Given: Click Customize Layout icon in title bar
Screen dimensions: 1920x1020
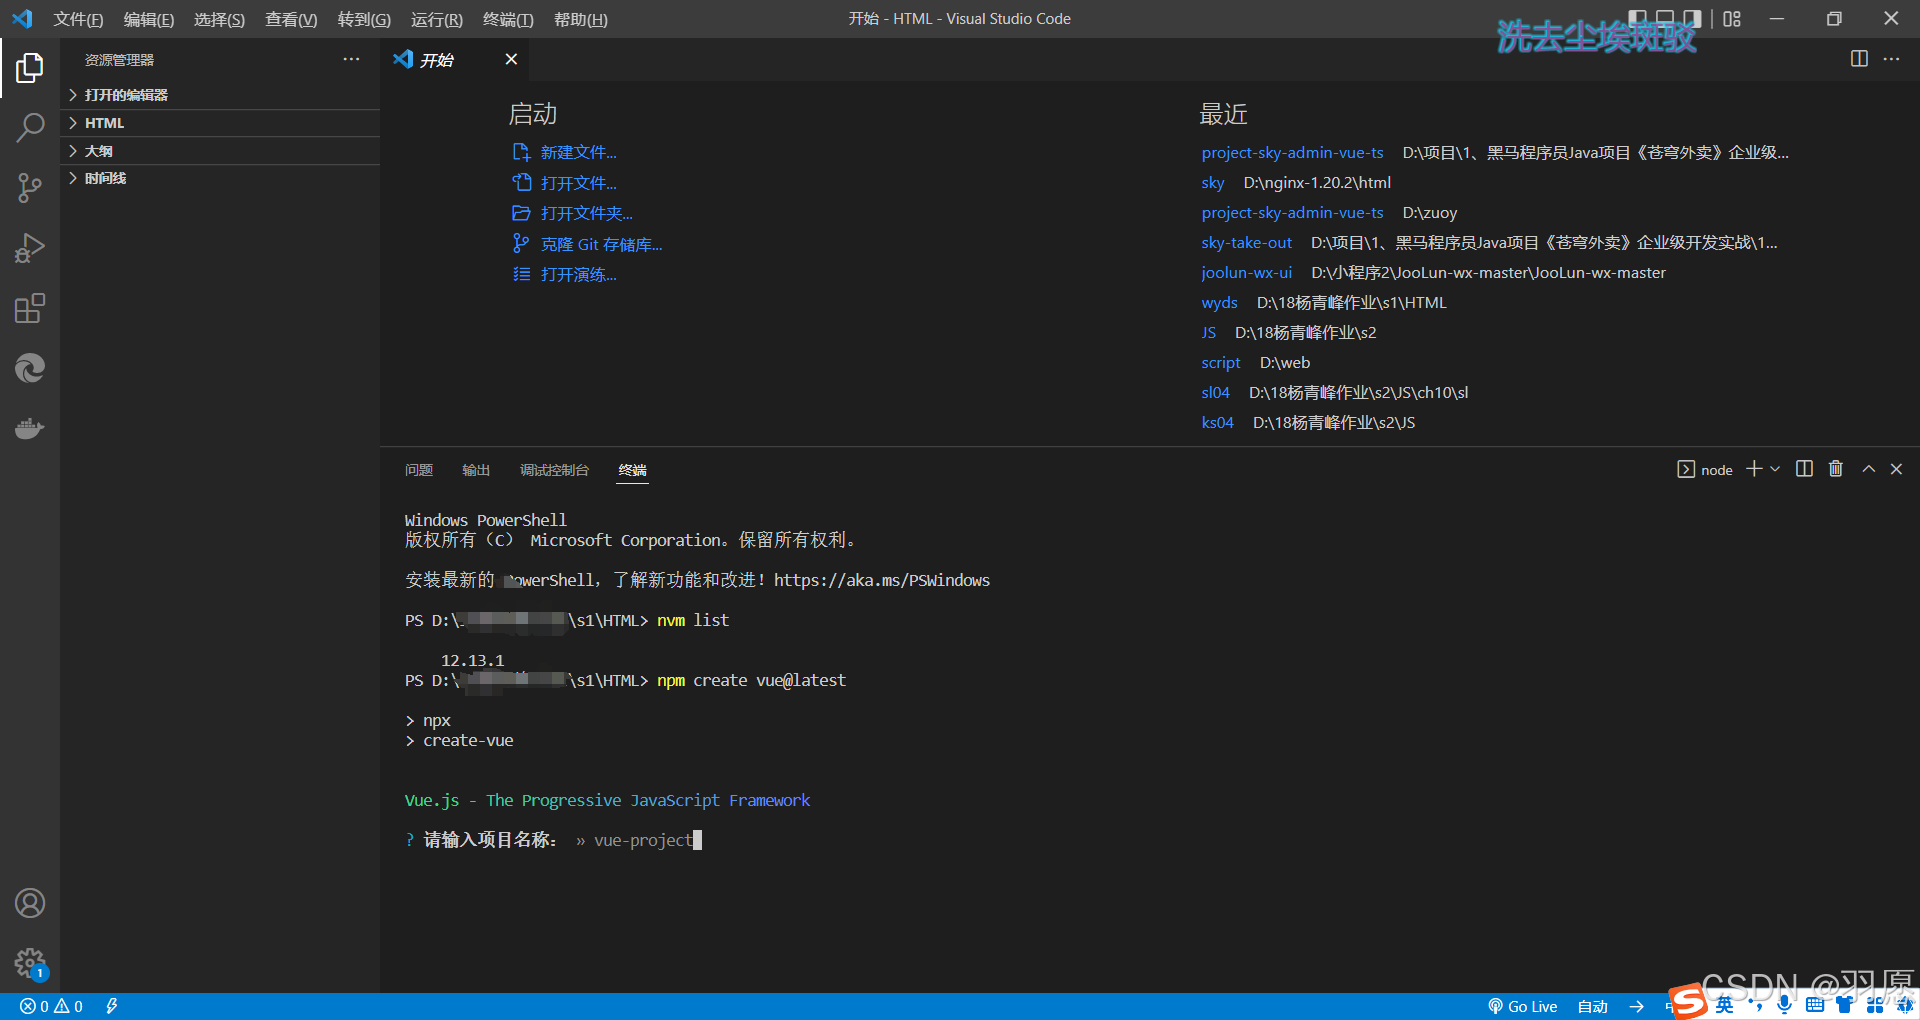Looking at the screenshot, I should [1732, 19].
